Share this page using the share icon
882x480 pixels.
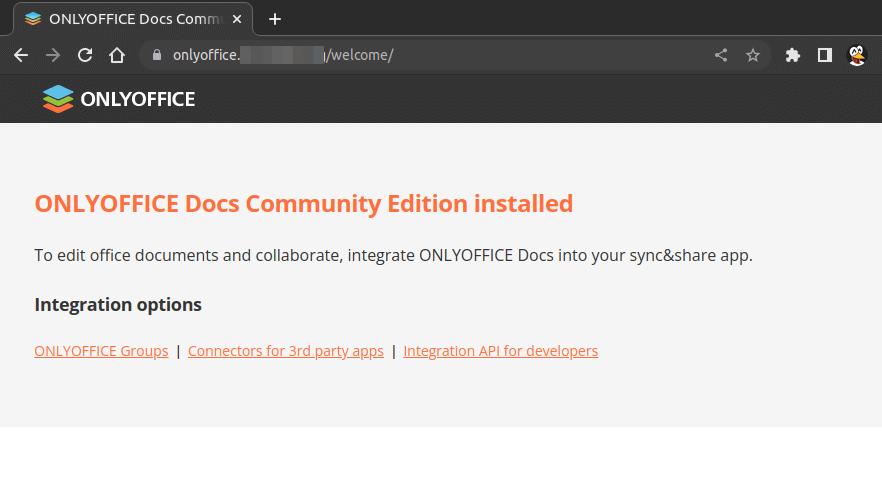click(x=721, y=56)
